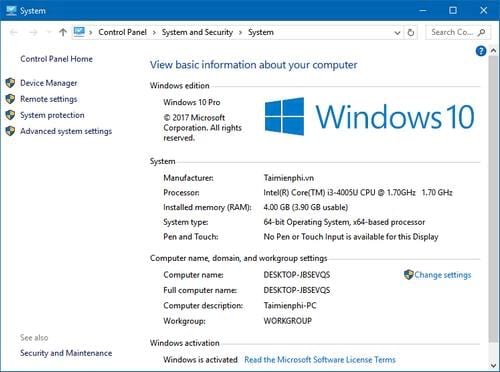Open Device Manager link
Image resolution: width=500 pixels, height=372 pixels.
49,83
